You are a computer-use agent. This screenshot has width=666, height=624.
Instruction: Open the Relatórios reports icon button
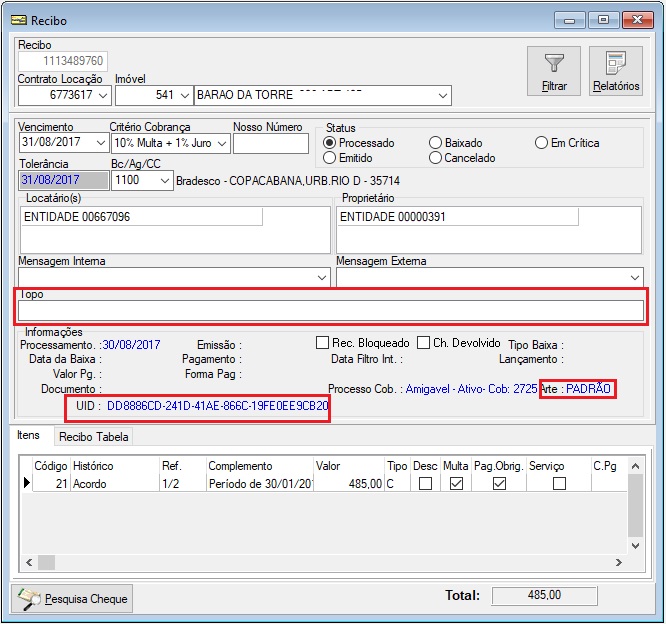tap(615, 70)
